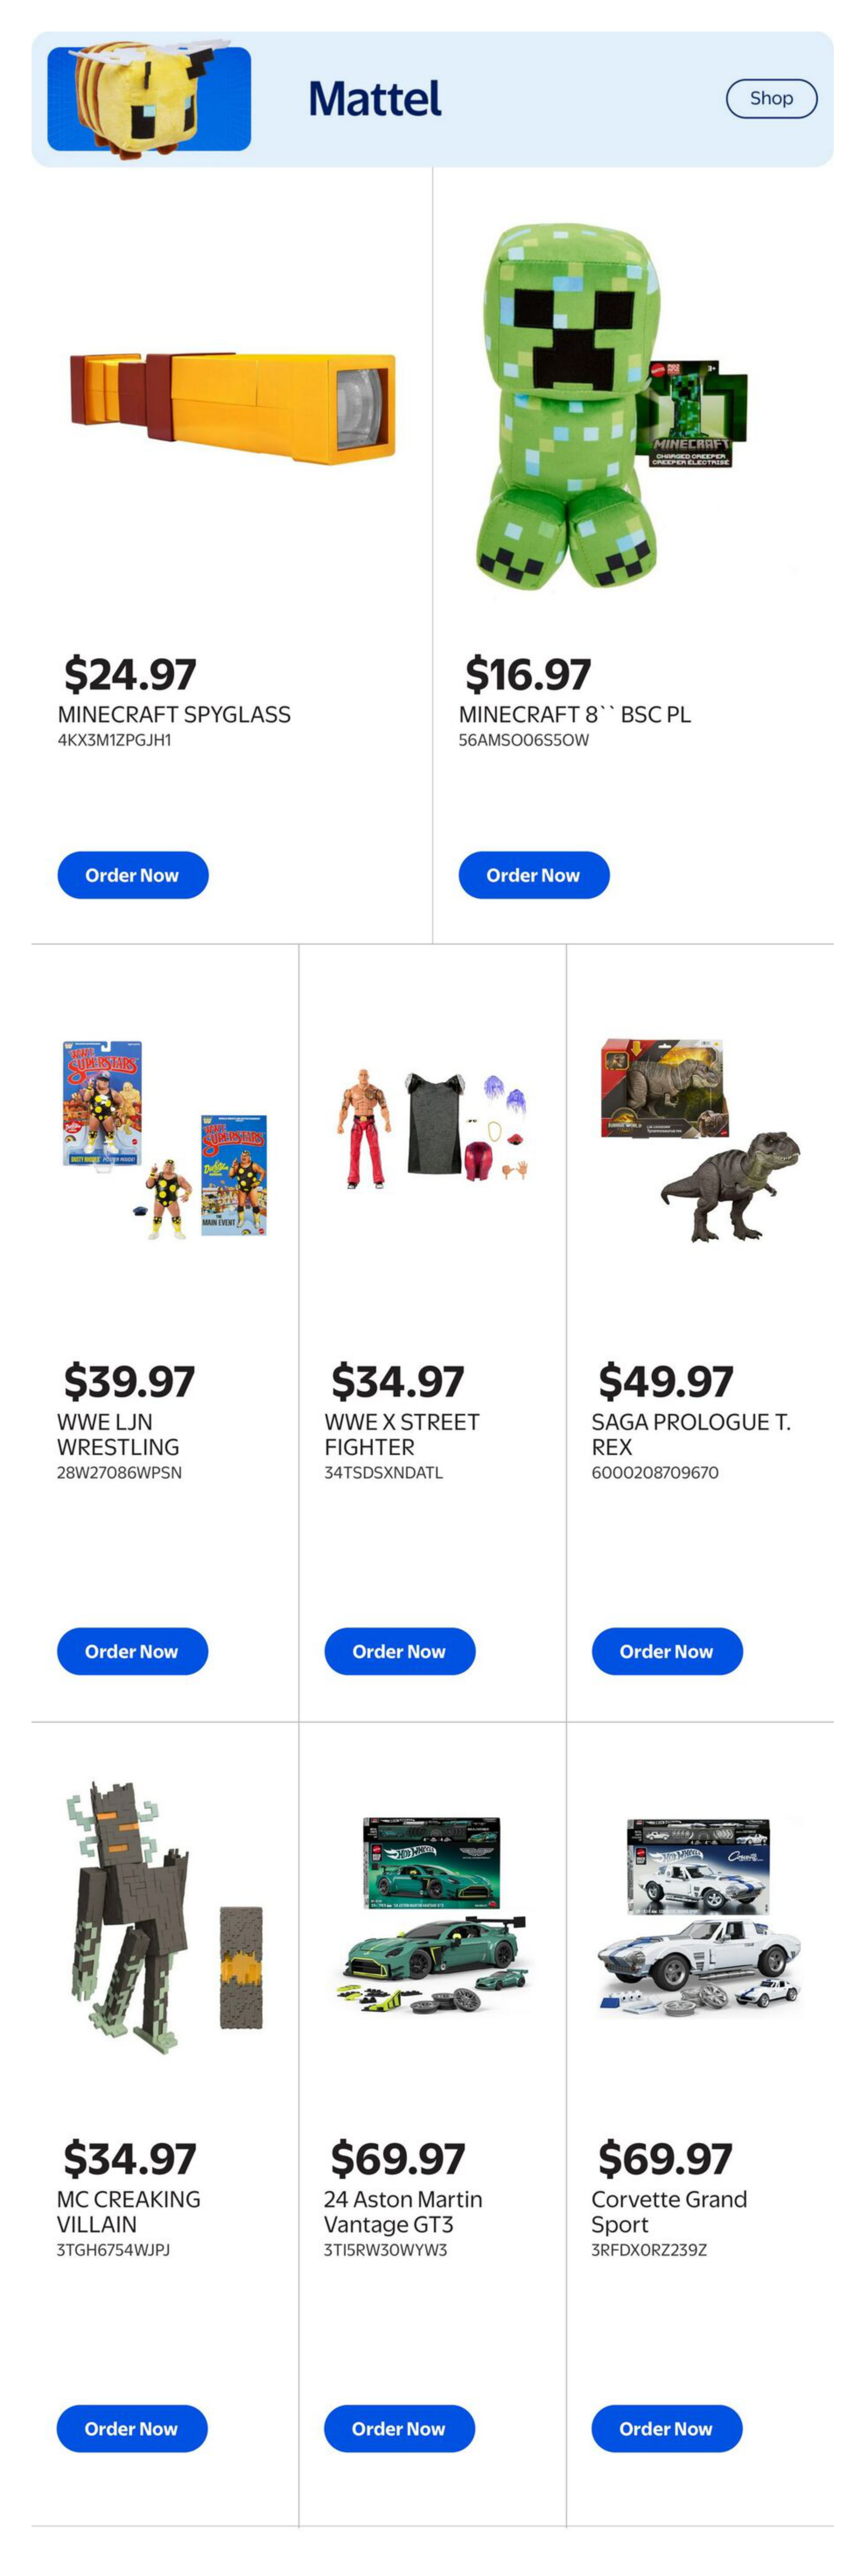Click the MINECRAFT SPYGLASS product title
The image size is (868, 2576).
pos(174,714)
